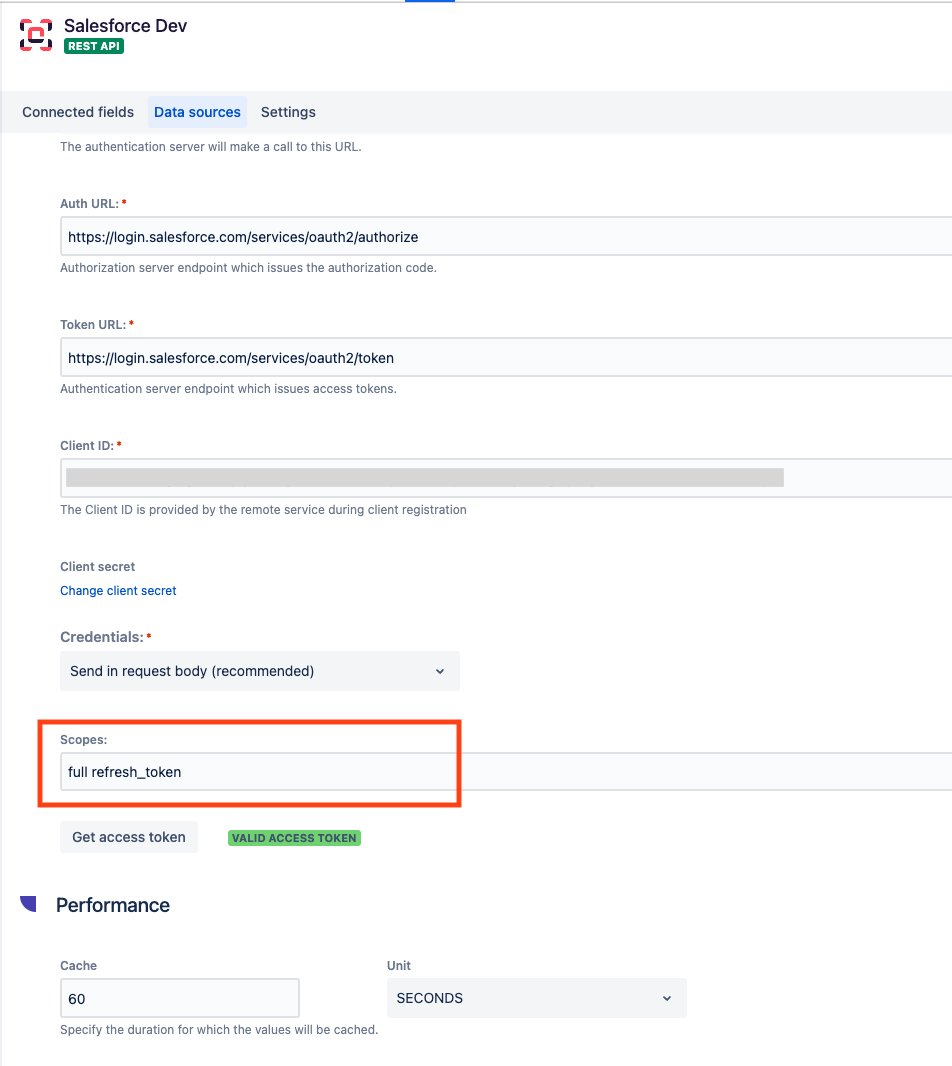Select the Data sources tab

coord(197,112)
